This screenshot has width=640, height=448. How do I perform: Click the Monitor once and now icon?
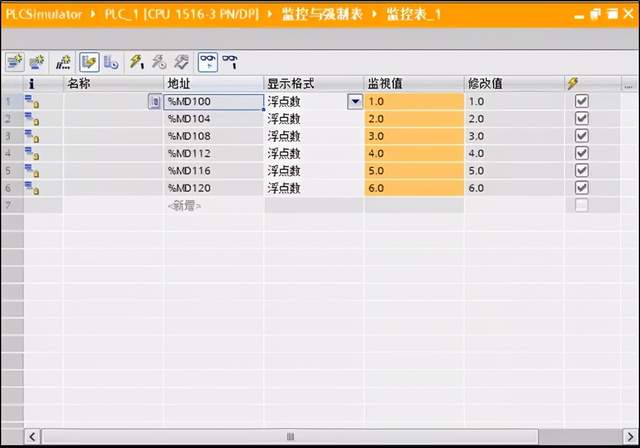tap(230, 61)
